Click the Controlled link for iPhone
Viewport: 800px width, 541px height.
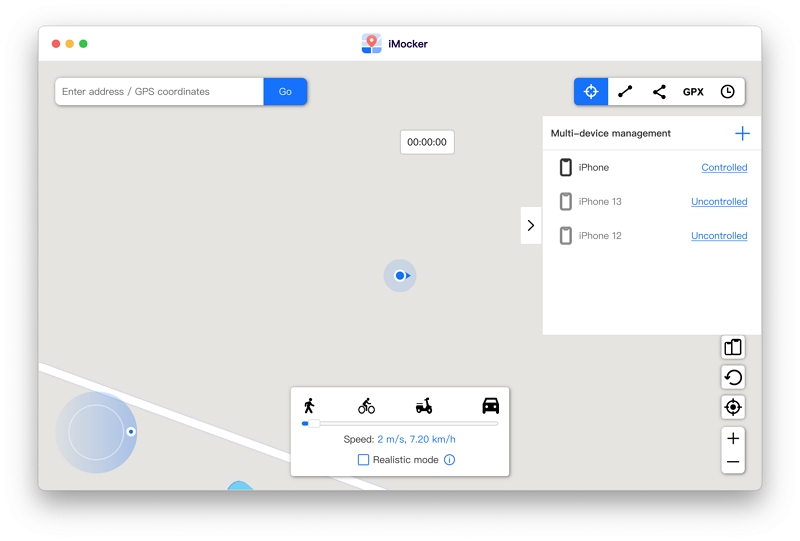coord(724,167)
